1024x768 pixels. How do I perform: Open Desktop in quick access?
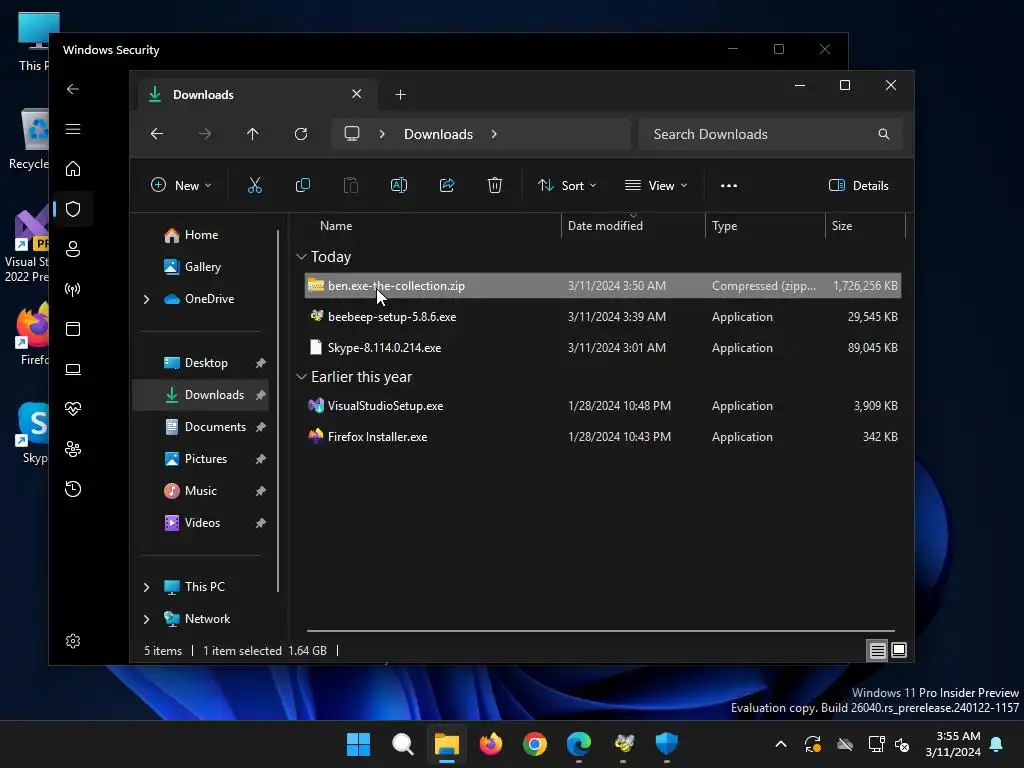(206, 363)
